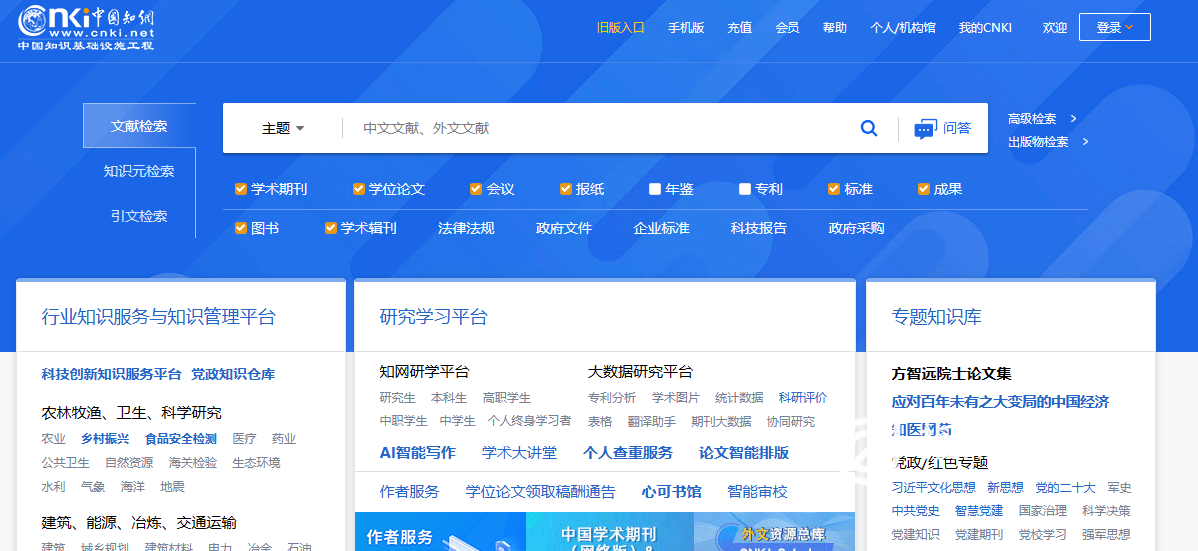Image resolution: width=1198 pixels, height=551 pixels.
Task: Click the 智慧党建 link
Action: click(x=979, y=510)
